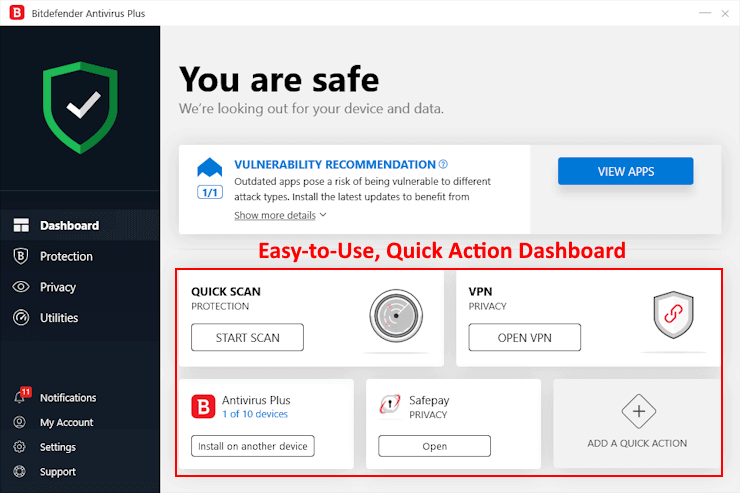Image resolution: width=740 pixels, height=493 pixels.
Task: Click the red Antivirus Plus B icon
Action: (x=203, y=406)
